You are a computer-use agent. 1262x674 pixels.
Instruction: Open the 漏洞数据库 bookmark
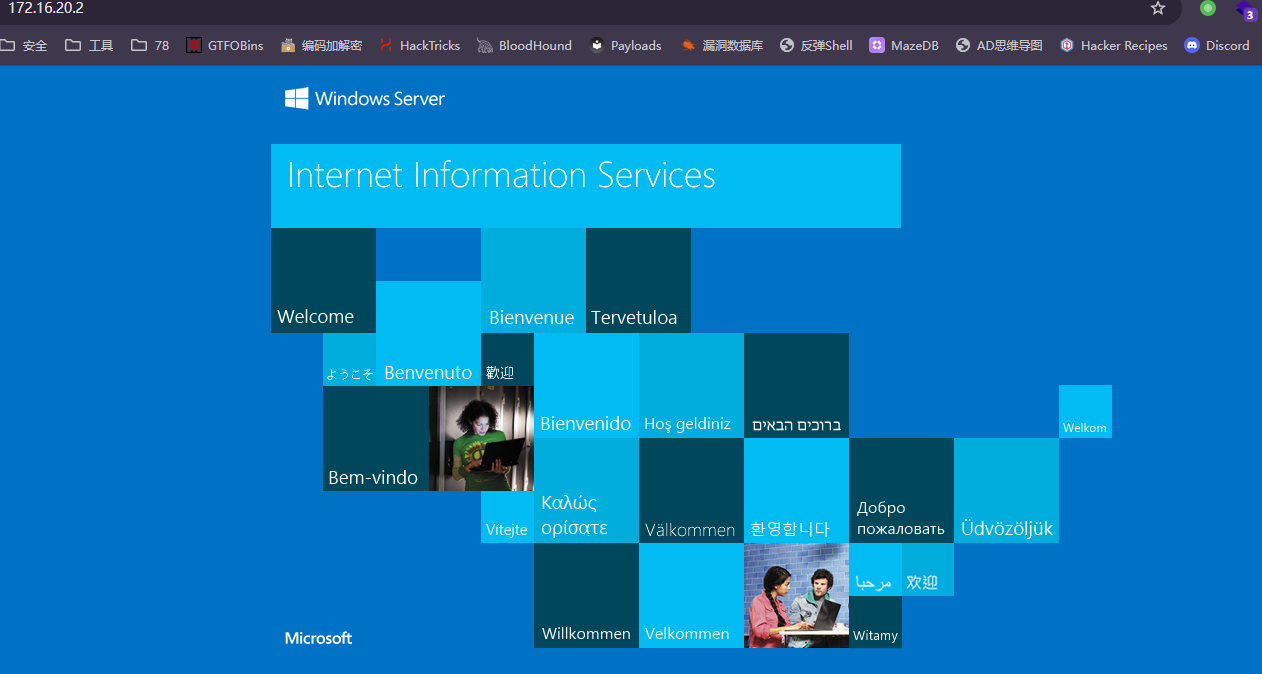(722, 45)
